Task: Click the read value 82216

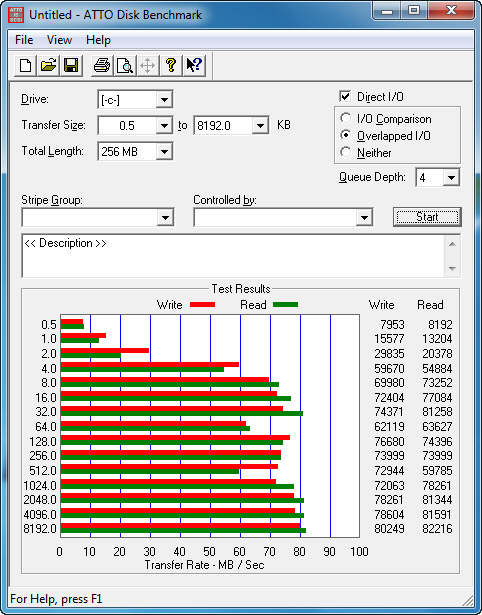Action: tap(437, 529)
